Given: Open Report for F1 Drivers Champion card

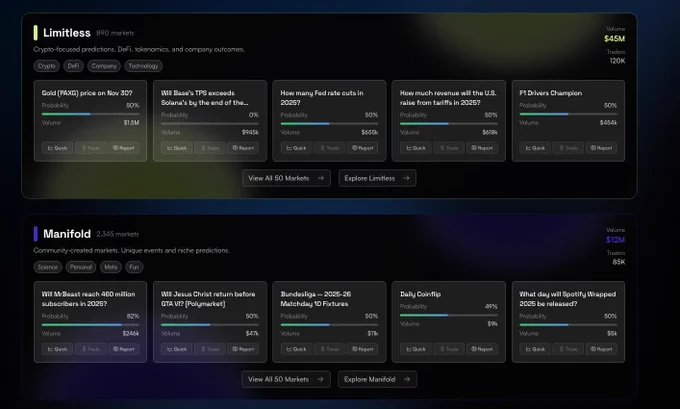Looking at the screenshot, I should tap(602, 148).
